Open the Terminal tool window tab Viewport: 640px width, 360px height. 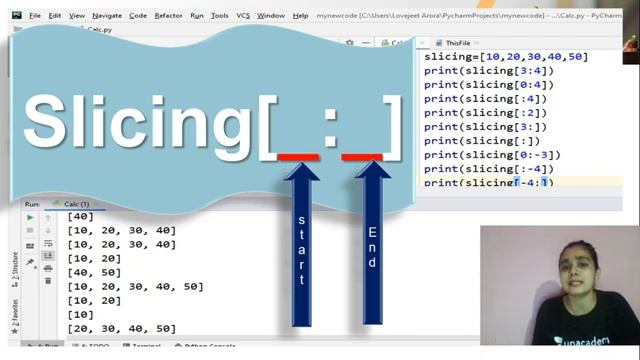(142, 346)
